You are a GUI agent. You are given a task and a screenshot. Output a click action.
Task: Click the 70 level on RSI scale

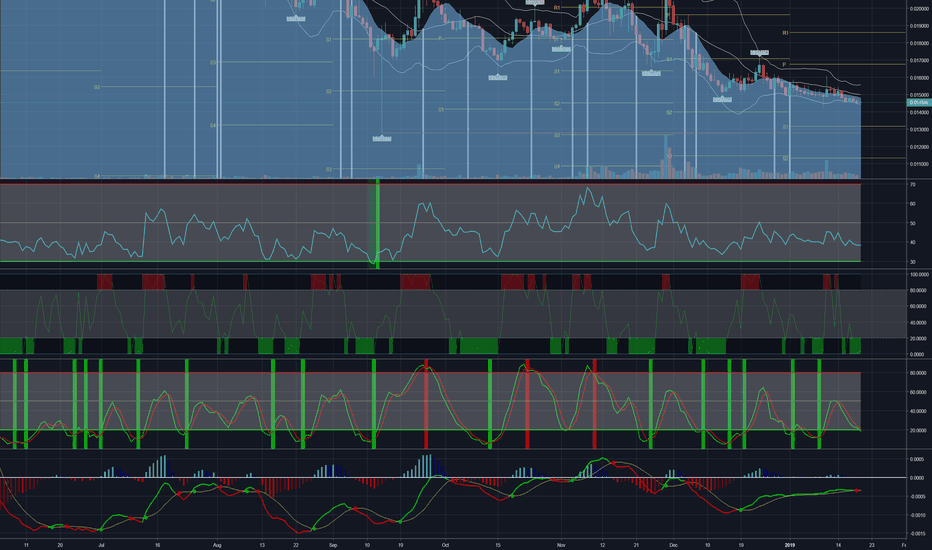click(912, 185)
